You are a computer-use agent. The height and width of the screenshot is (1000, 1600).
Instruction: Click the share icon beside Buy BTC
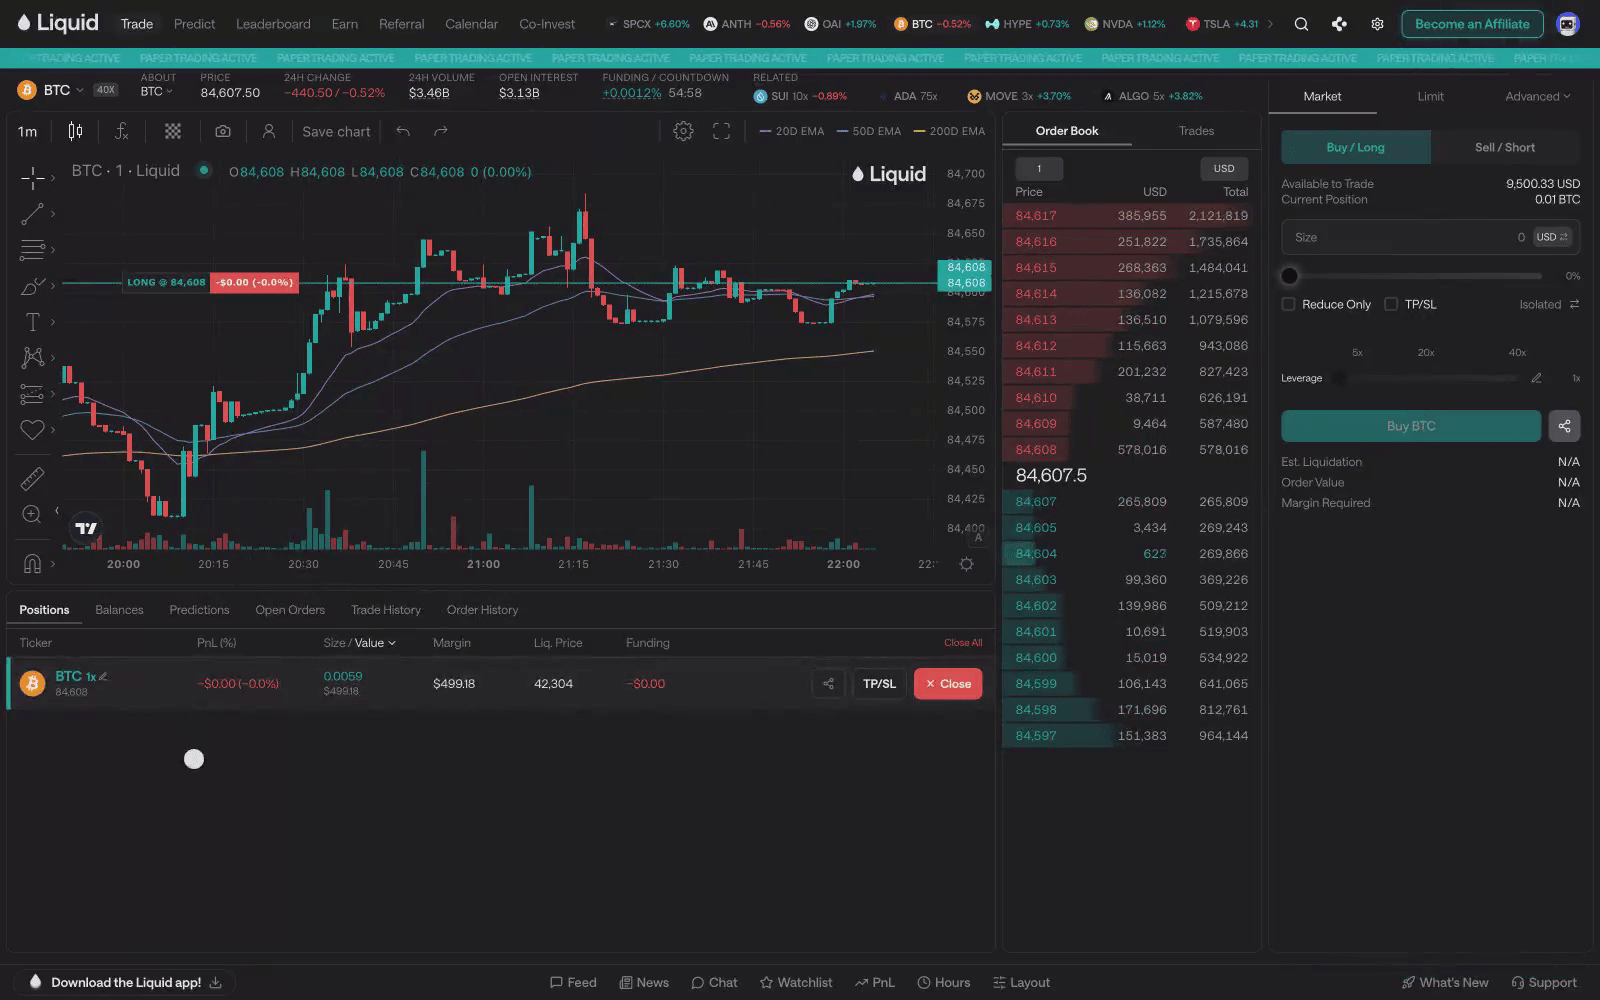(1564, 426)
